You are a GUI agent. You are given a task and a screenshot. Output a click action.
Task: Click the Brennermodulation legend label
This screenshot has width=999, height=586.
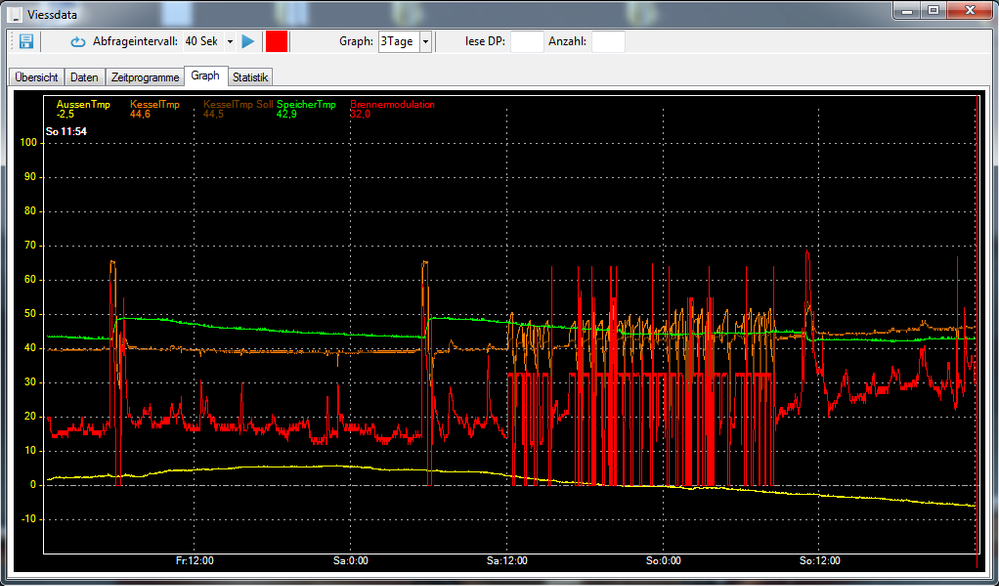[391, 104]
